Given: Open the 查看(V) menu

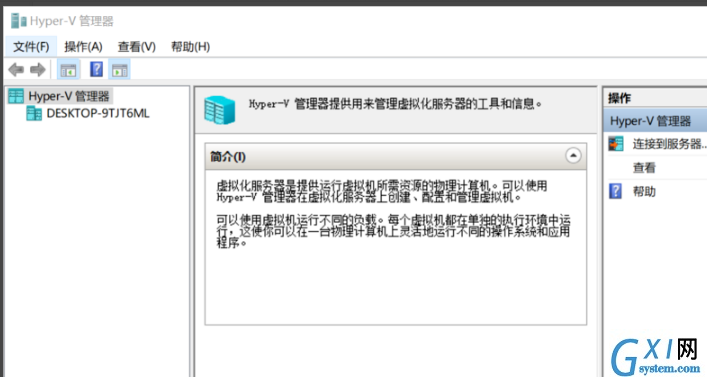Looking at the screenshot, I should click(x=137, y=46).
